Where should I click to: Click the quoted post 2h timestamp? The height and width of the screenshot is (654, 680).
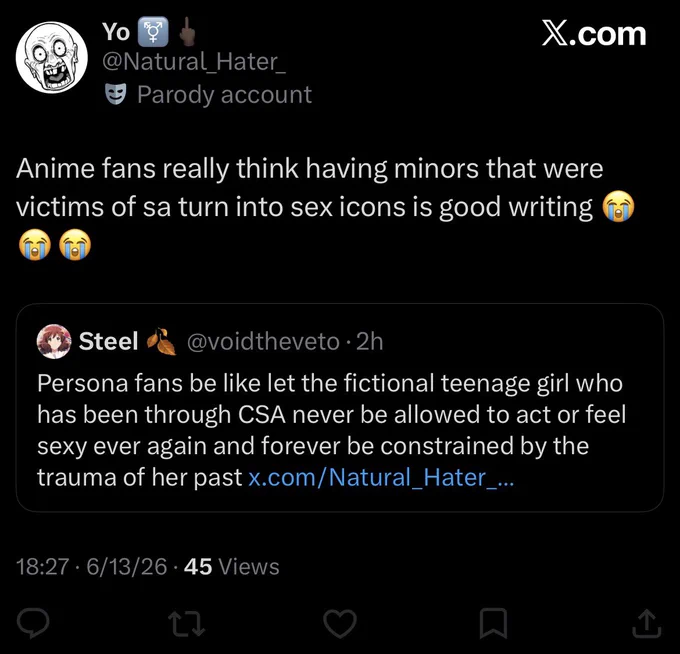click(369, 342)
